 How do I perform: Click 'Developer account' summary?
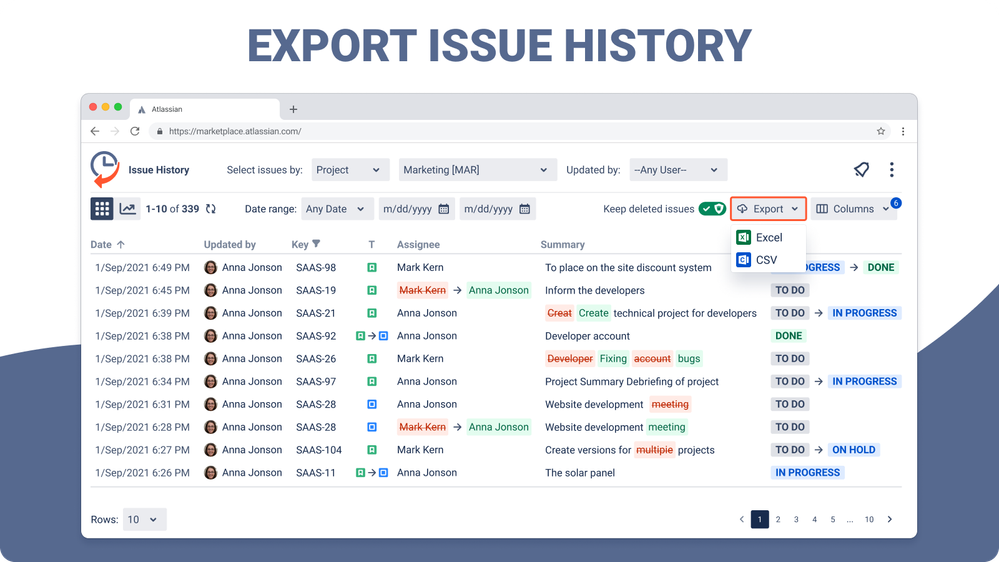(587, 336)
